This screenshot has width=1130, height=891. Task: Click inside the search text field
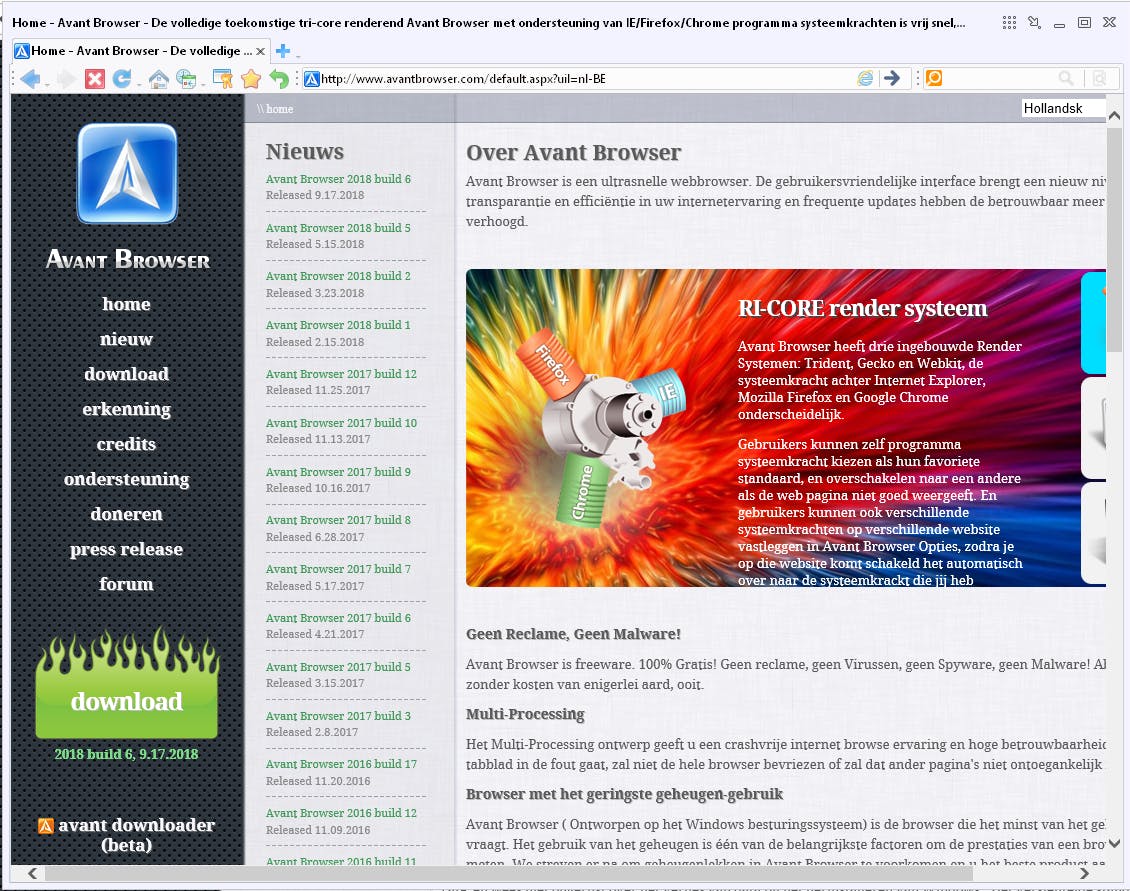click(x=998, y=78)
